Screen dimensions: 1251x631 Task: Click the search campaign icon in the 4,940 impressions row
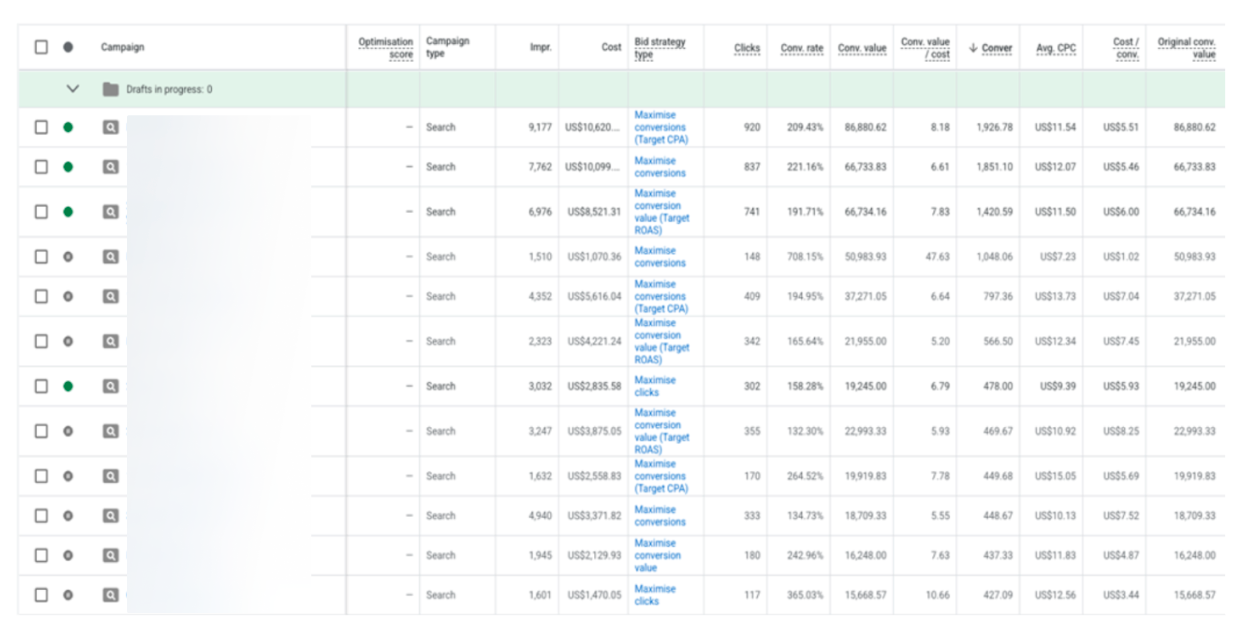click(x=110, y=516)
